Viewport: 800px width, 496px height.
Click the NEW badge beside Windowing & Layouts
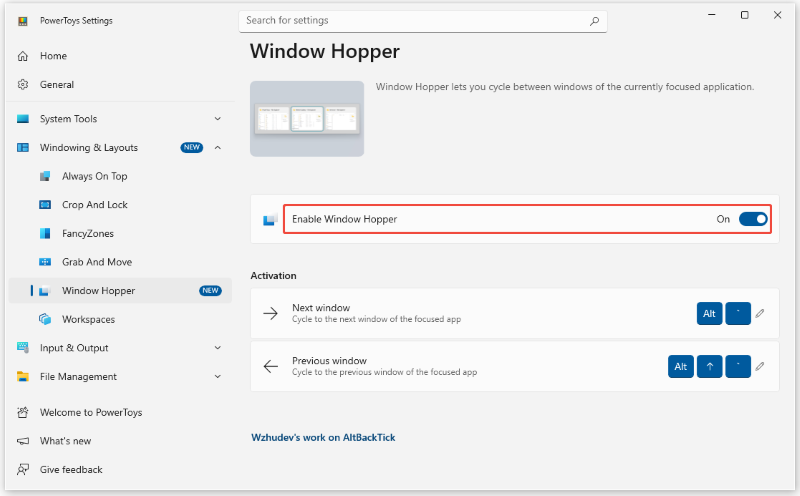tap(192, 147)
